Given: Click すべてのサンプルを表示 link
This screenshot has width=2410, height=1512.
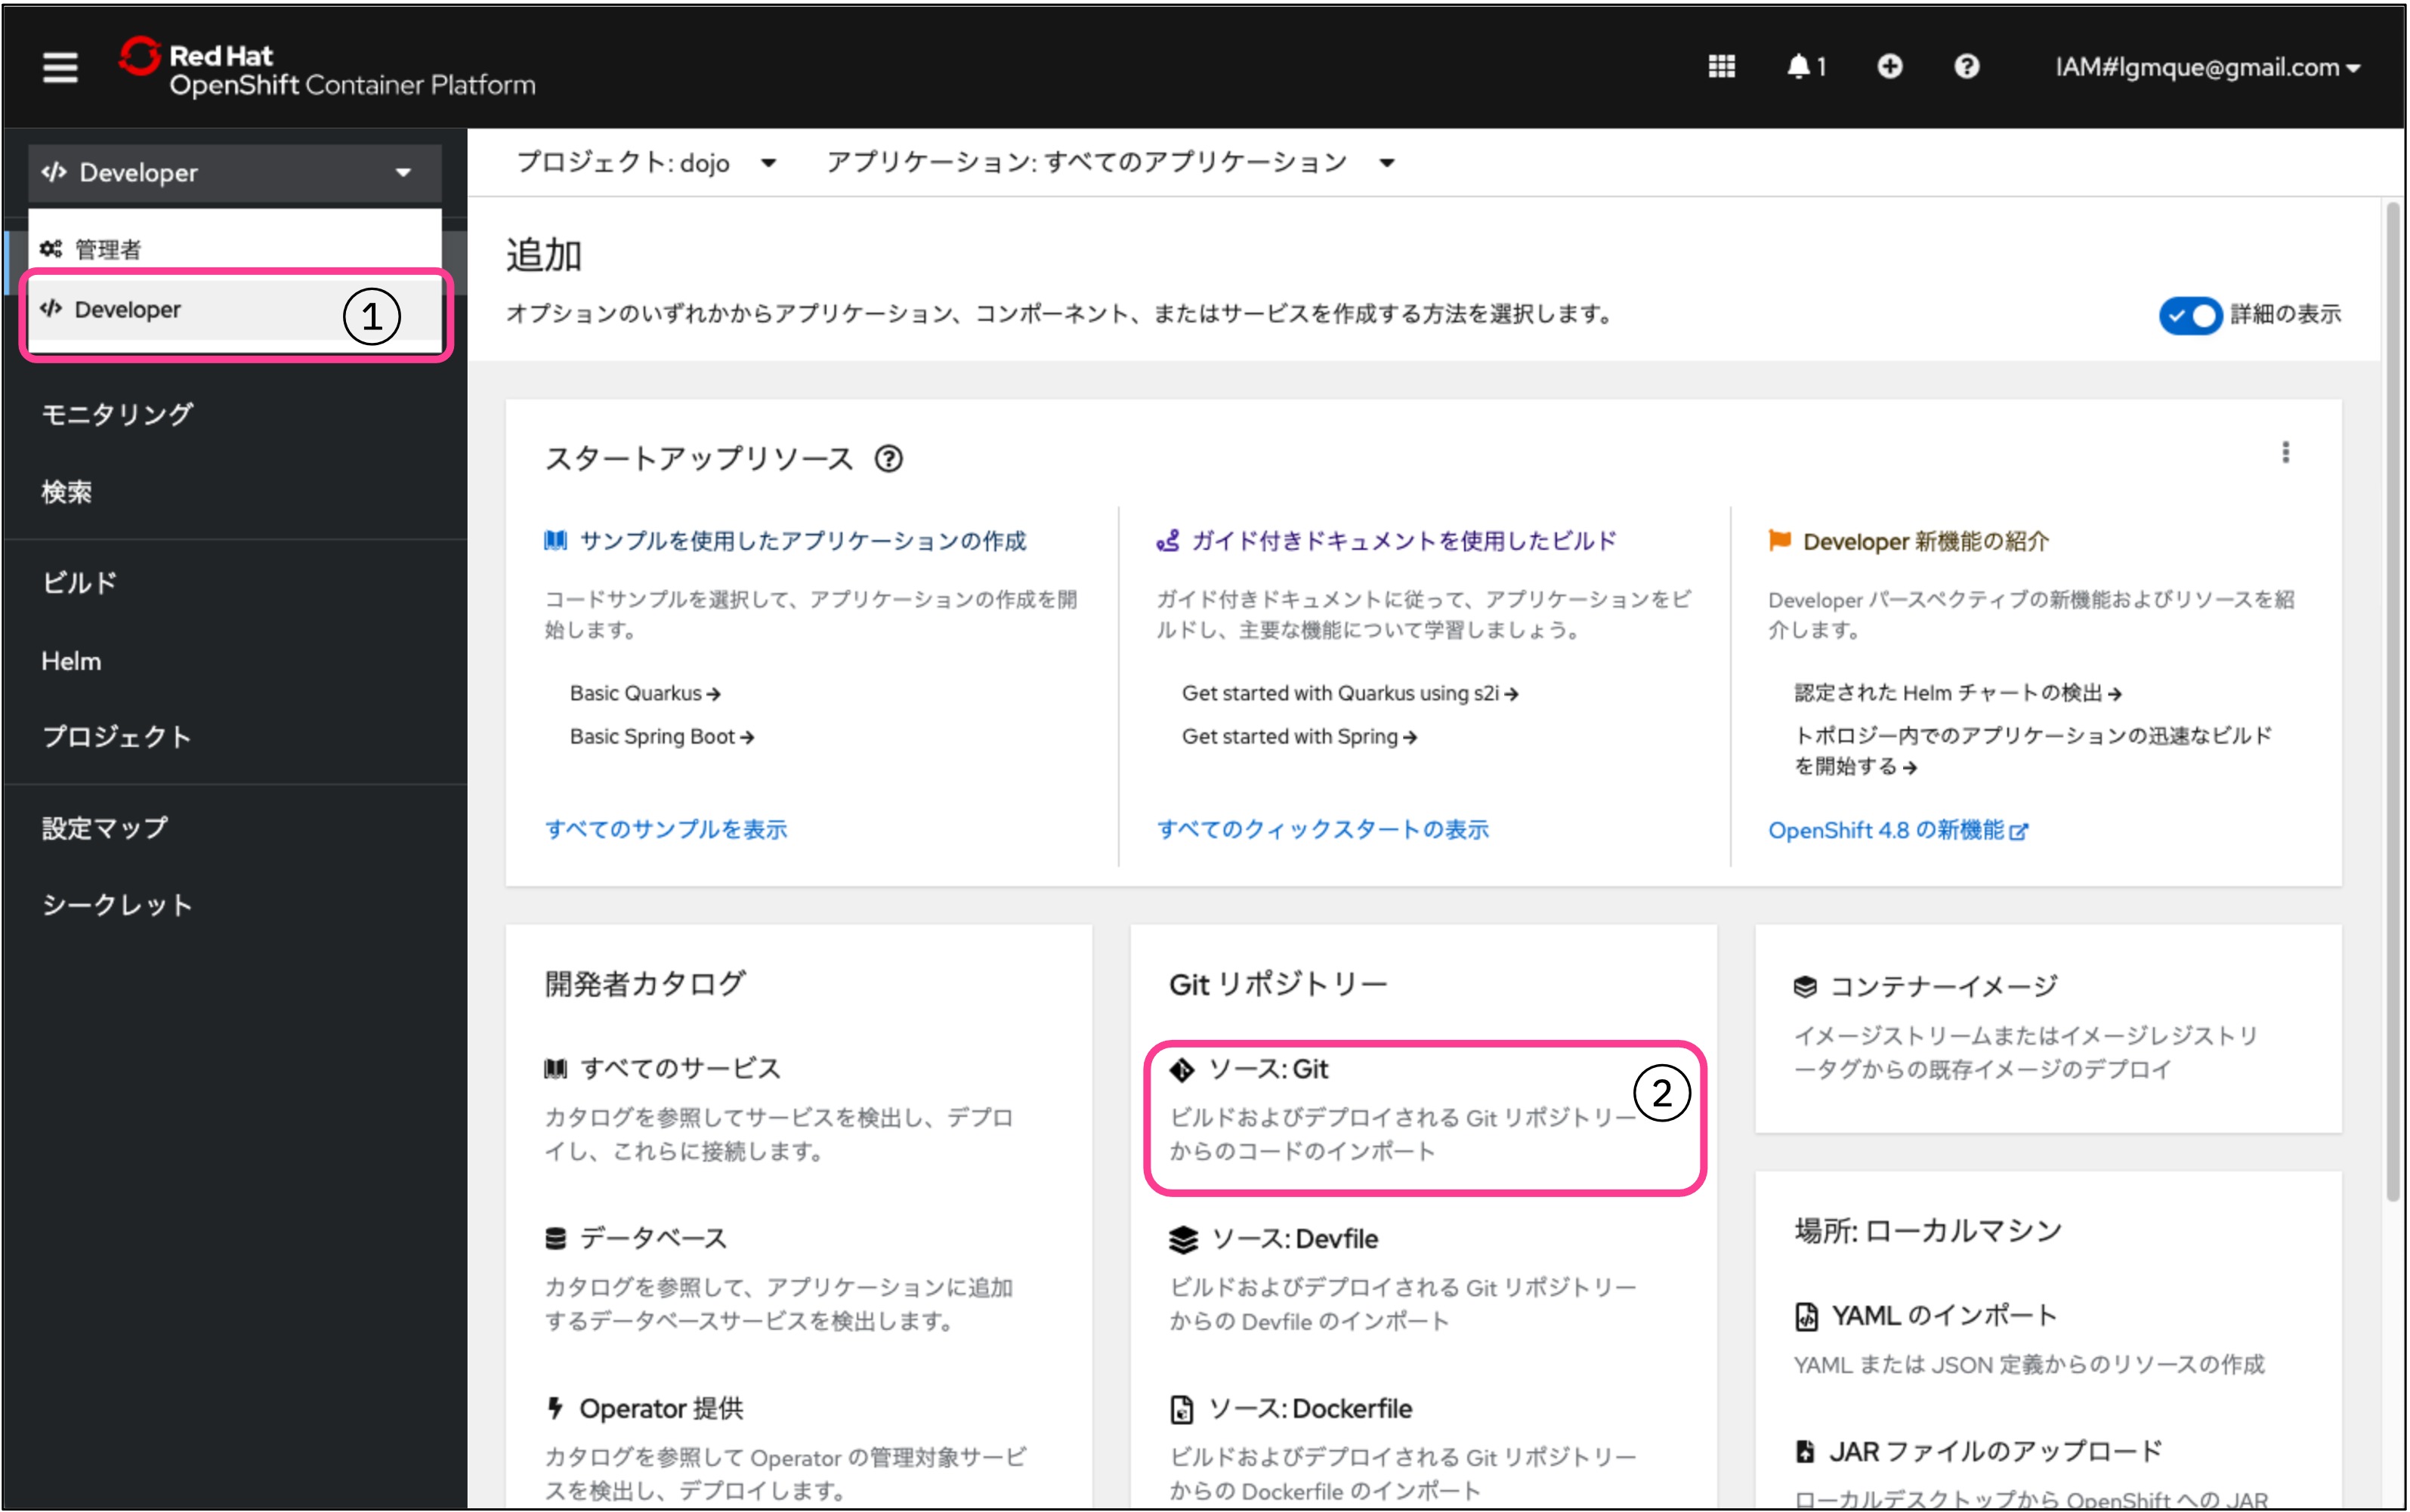Looking at the screenshot, I should coord(666,829).
